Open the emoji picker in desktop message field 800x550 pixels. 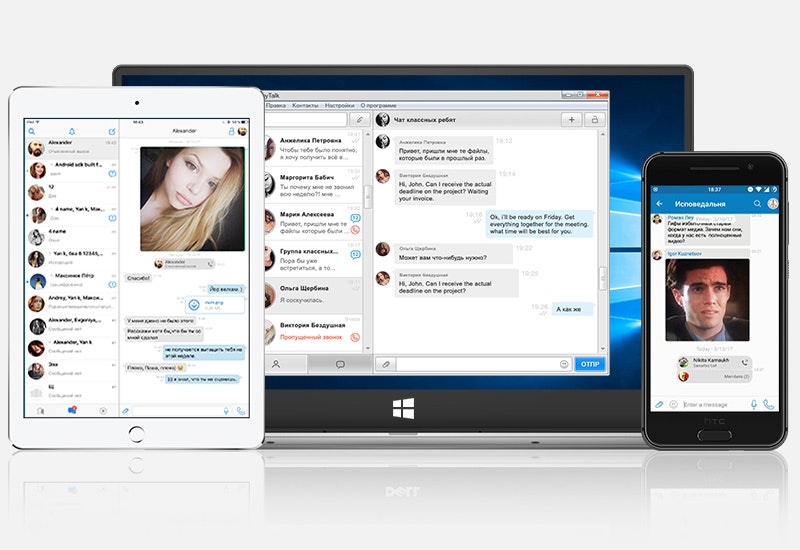564,364
